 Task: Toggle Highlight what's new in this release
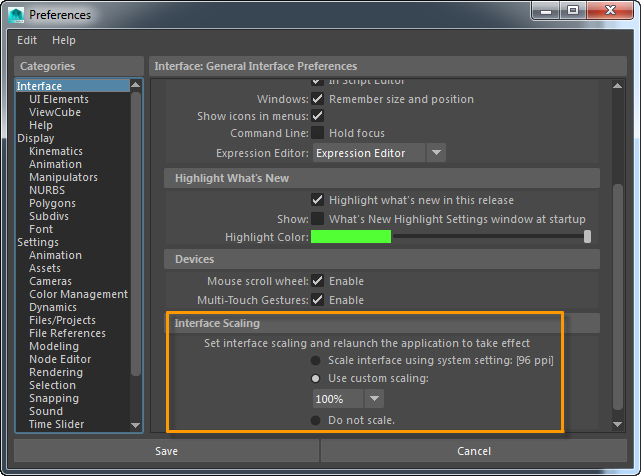click(x=318, y=200)
